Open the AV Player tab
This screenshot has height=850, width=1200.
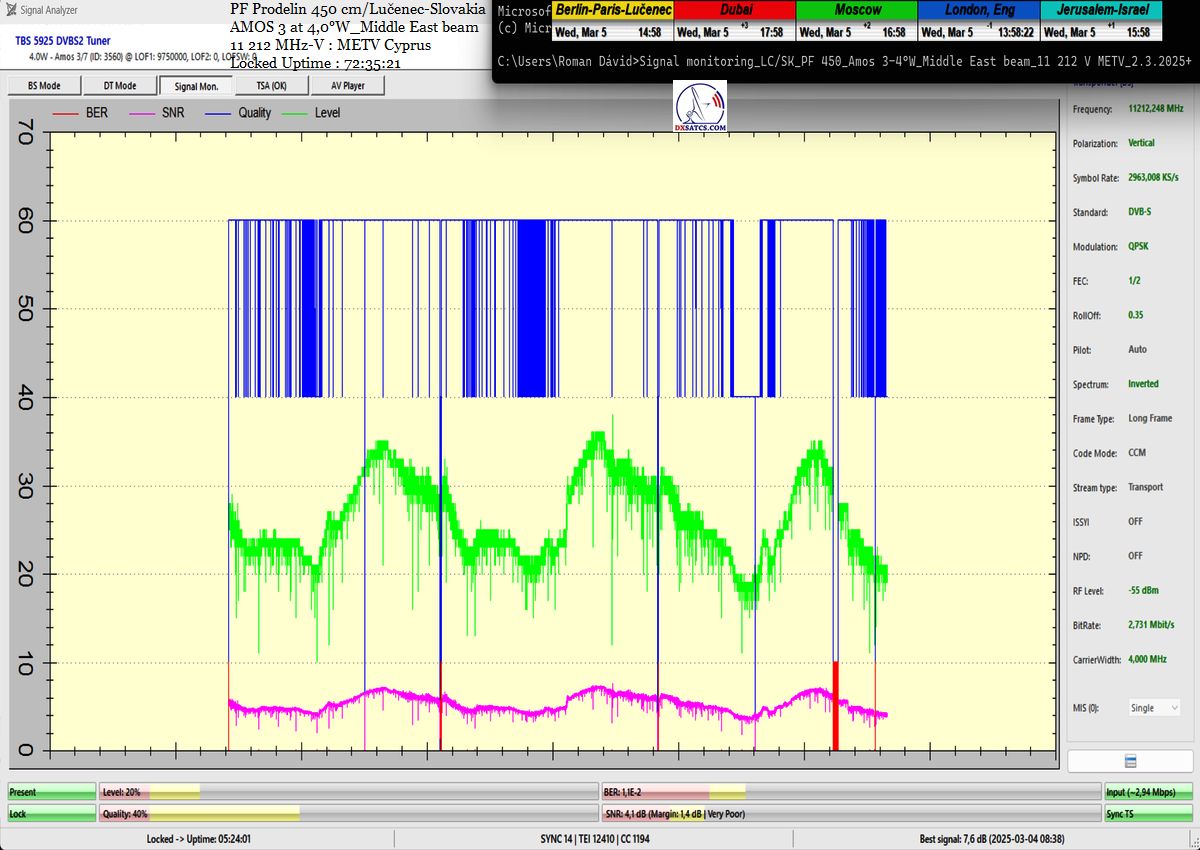(347, 86)
